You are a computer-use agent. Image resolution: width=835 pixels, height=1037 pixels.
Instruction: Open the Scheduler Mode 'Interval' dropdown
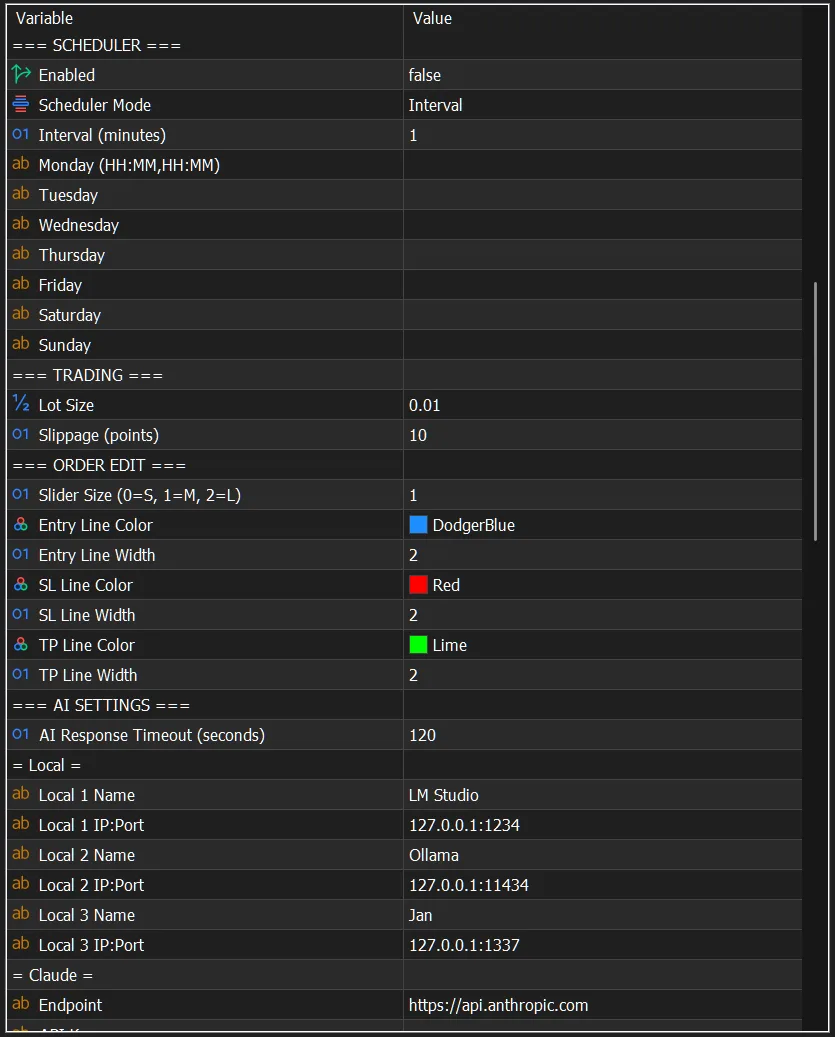tap(602, 104)
